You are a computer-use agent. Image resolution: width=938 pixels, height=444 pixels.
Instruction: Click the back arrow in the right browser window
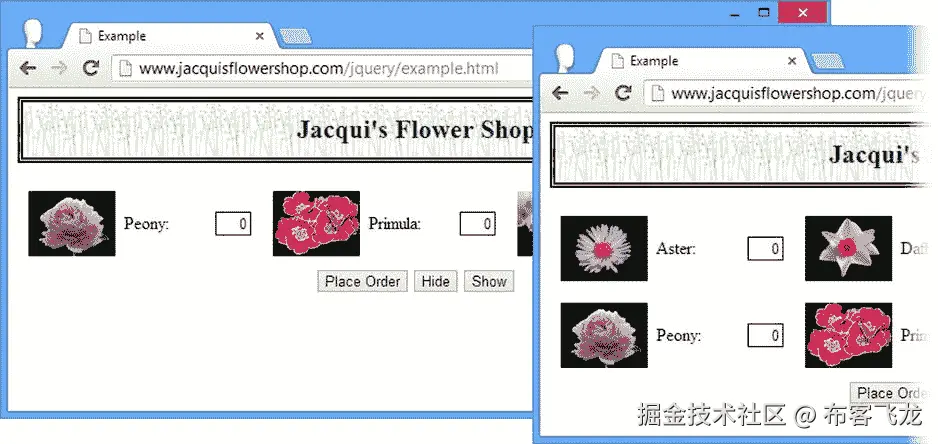[x=560, y=93]
